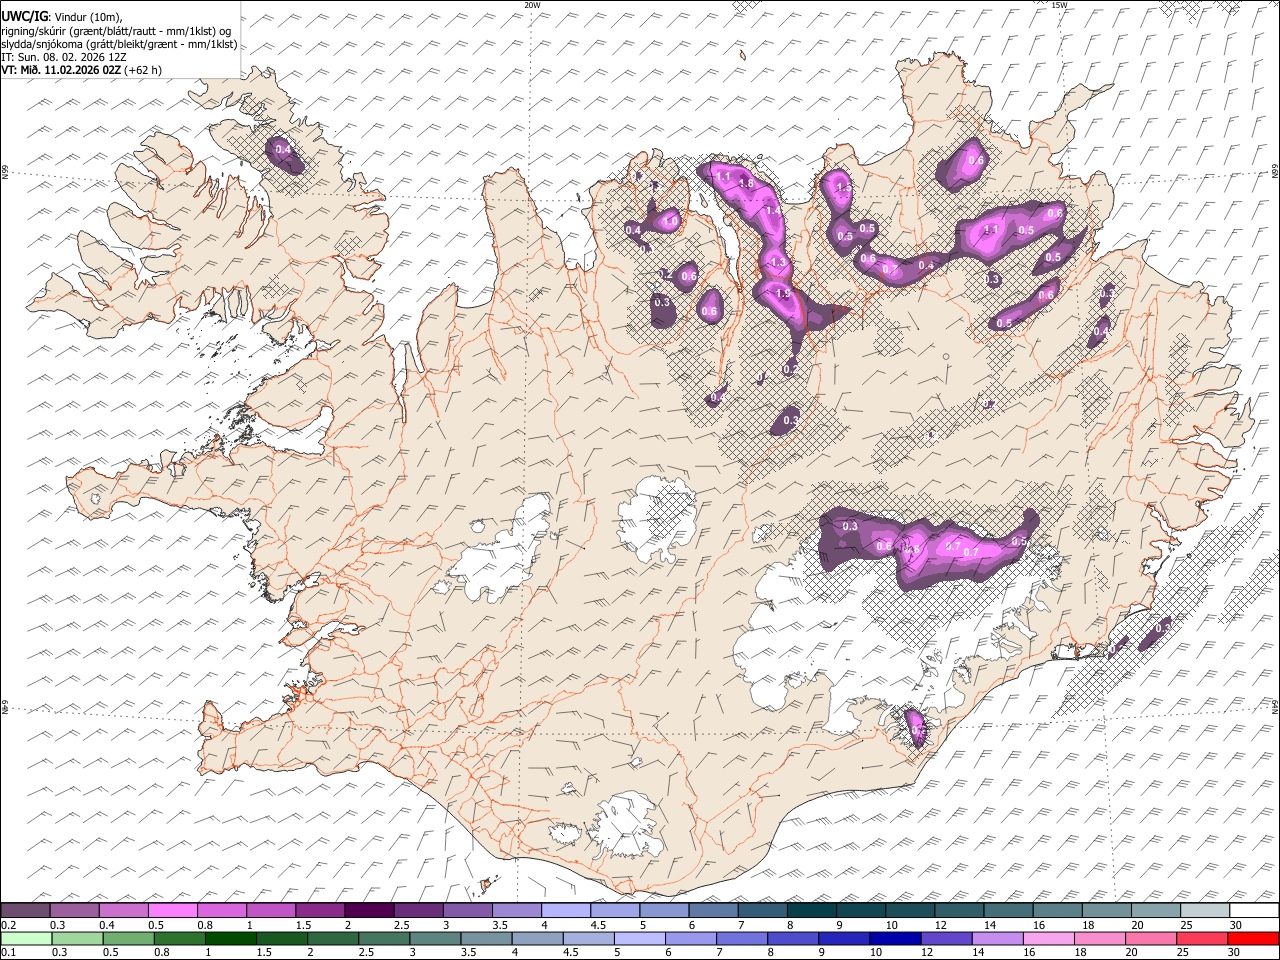Click the 'UWC/IG: Vindur (10m),' title line
Screen dimensions: 1280x960
(62, 17)
